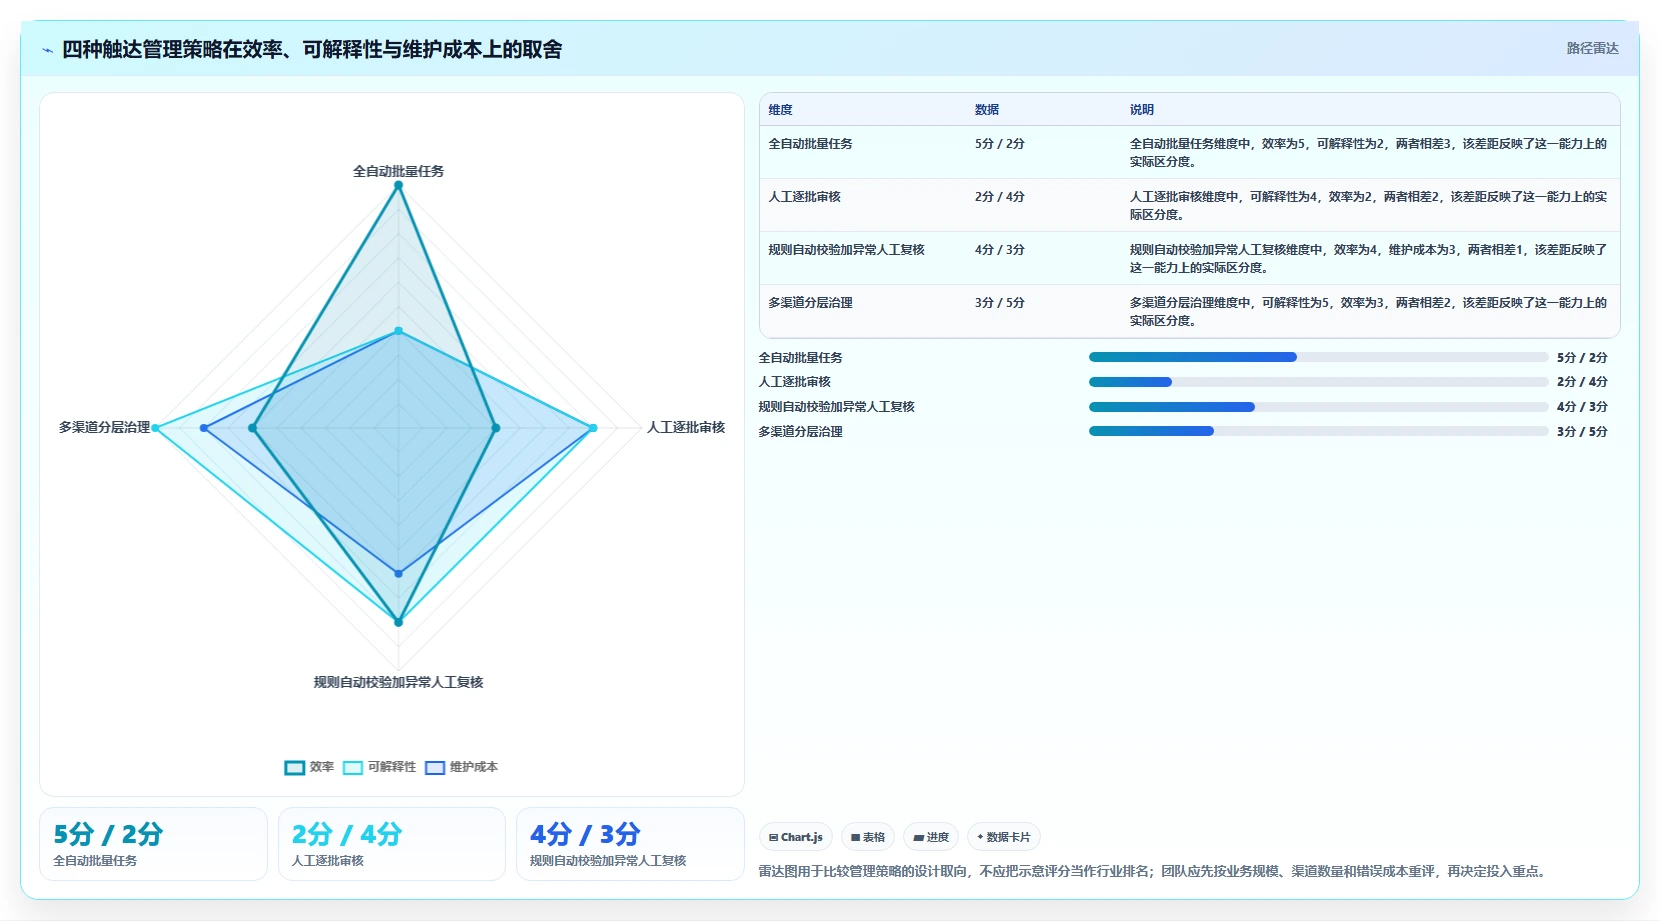Click the 多渠道分层治理 description cell
Image resolution: width=1660 pixels, height=921 pixels.
[x=1368, y=312]
